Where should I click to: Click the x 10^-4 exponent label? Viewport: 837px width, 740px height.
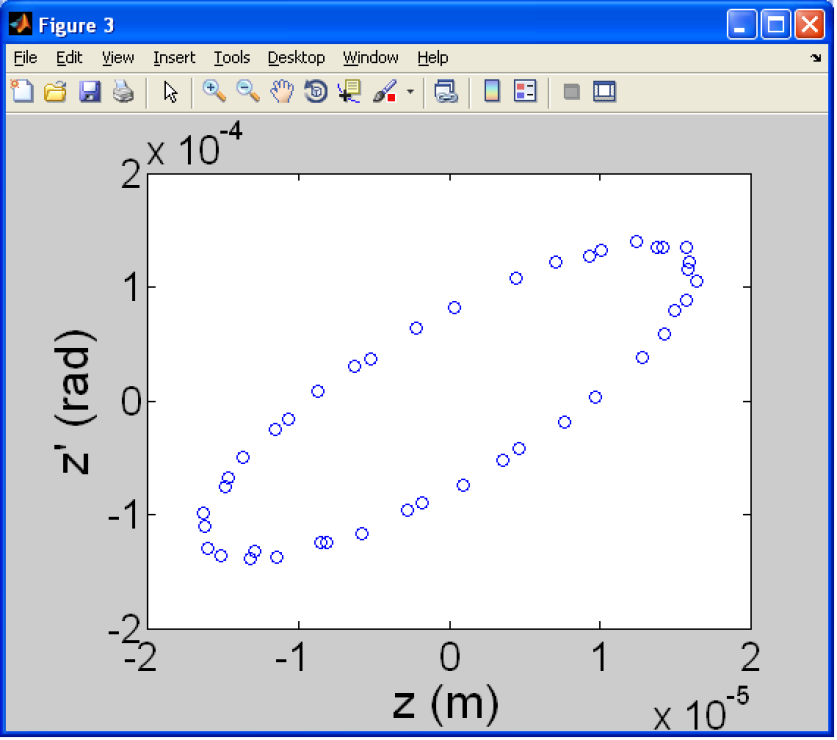click(x=194, y=144)
